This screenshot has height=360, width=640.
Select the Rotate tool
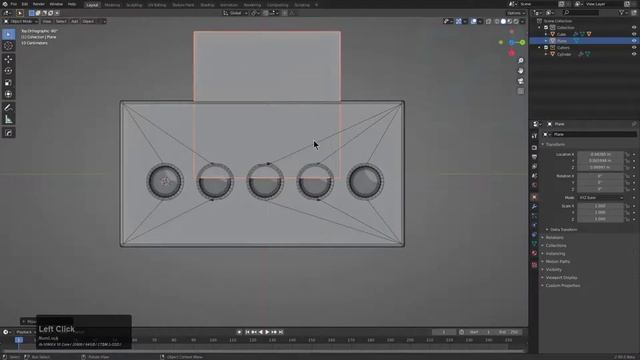[8, 71]
